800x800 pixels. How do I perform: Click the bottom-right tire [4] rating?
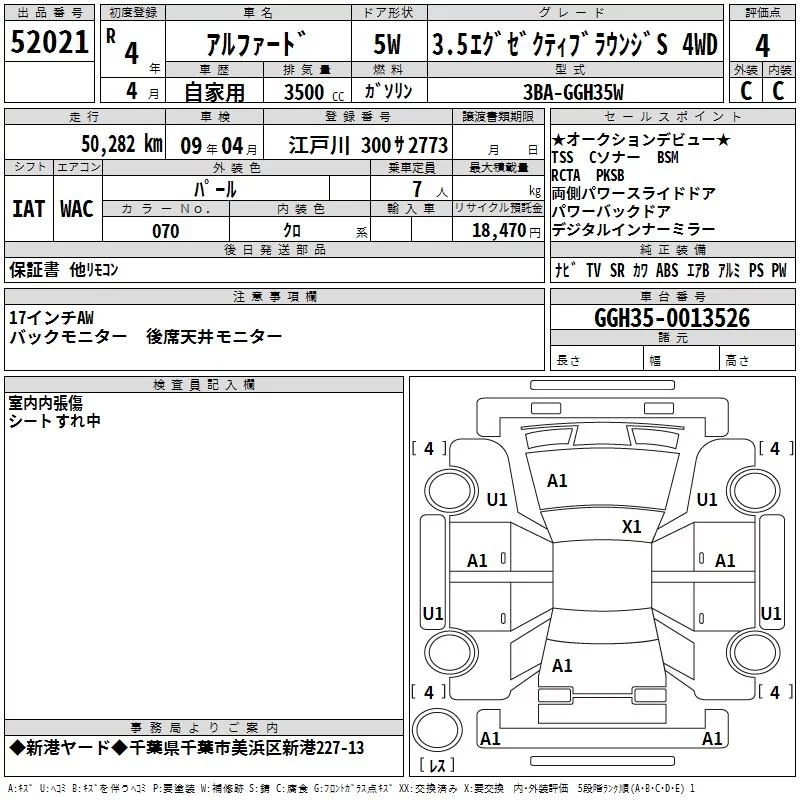(769, 692)
